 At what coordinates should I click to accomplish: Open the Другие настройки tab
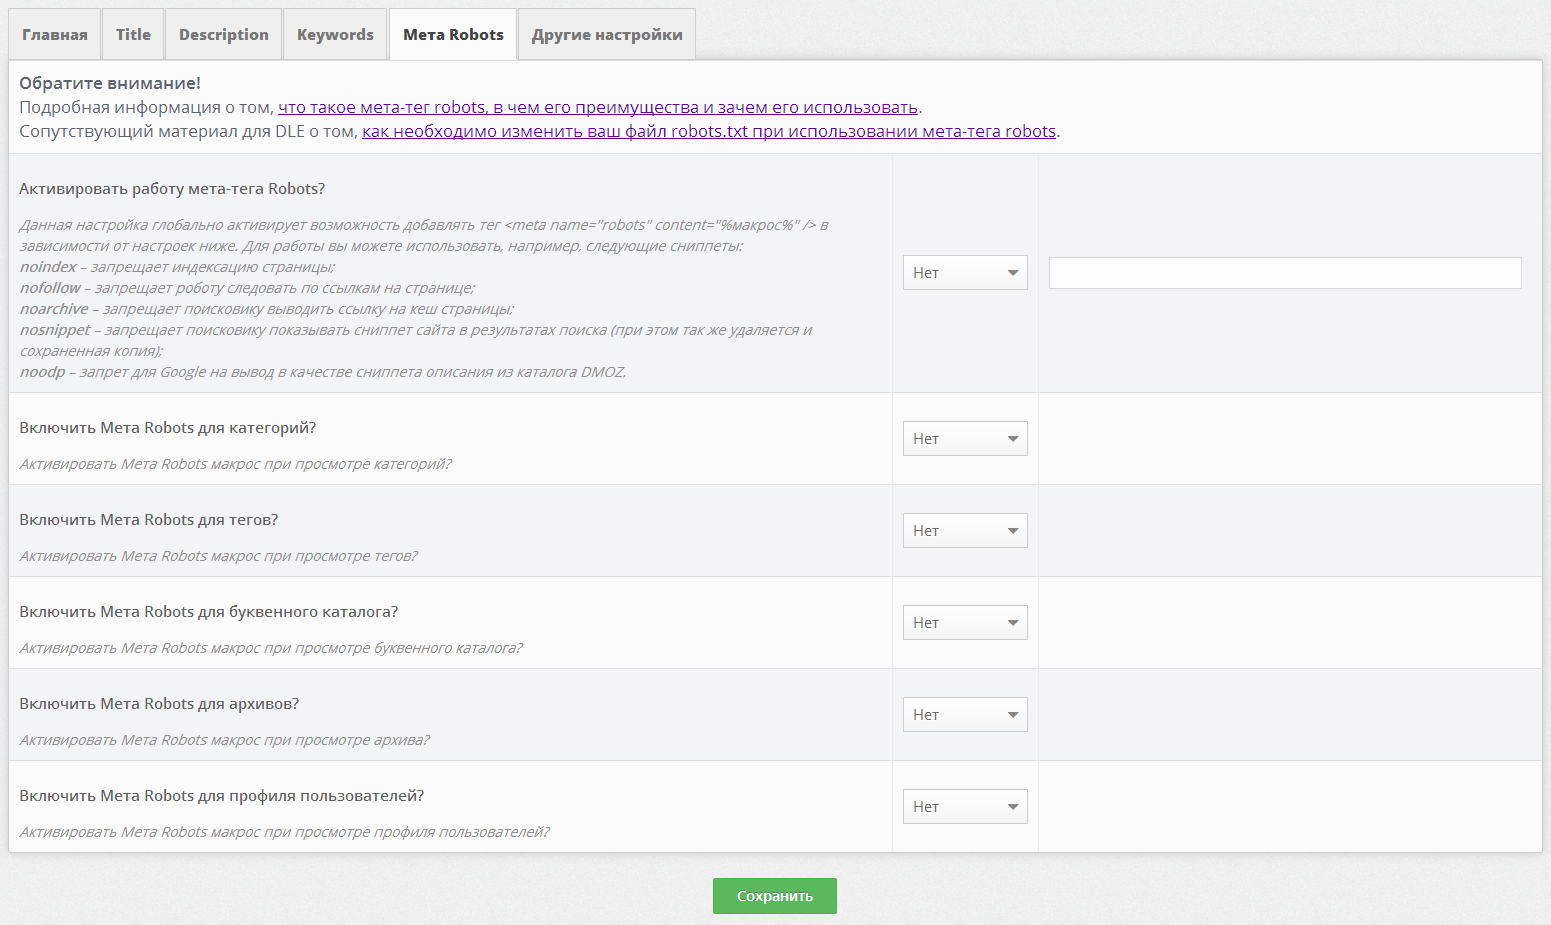point(607,35)
